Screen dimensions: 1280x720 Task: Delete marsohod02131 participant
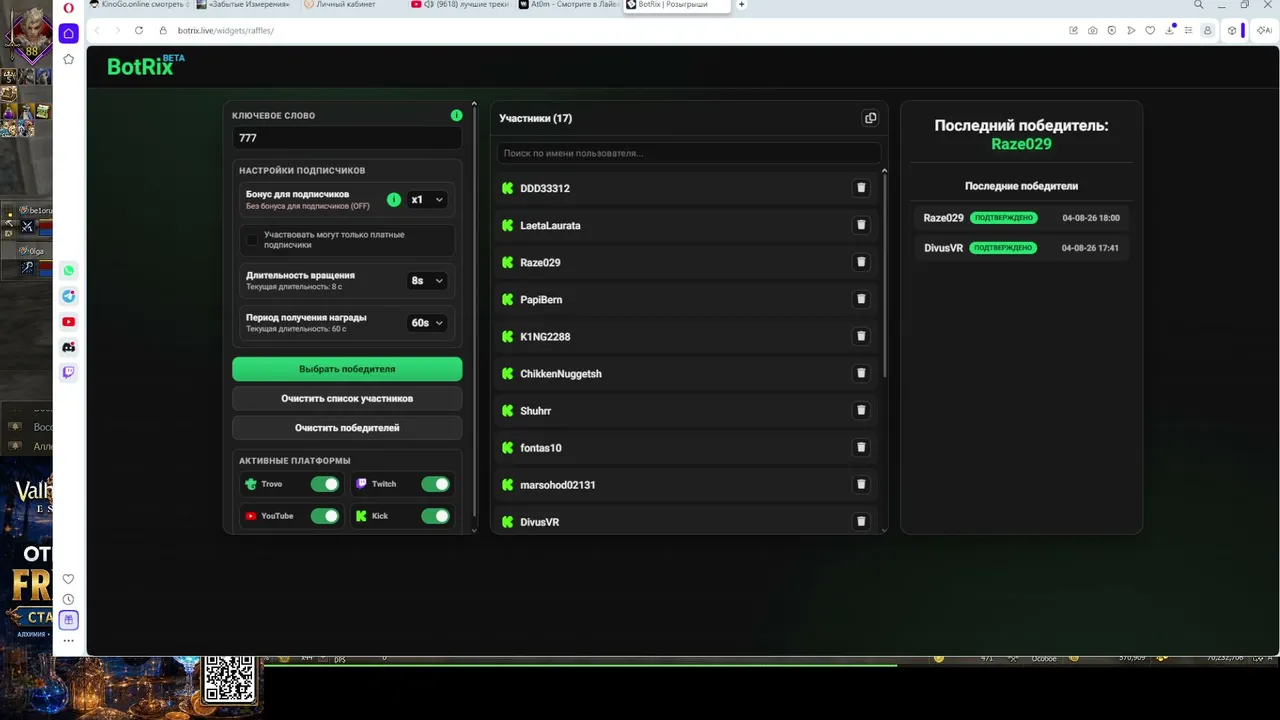coord(861,484)
